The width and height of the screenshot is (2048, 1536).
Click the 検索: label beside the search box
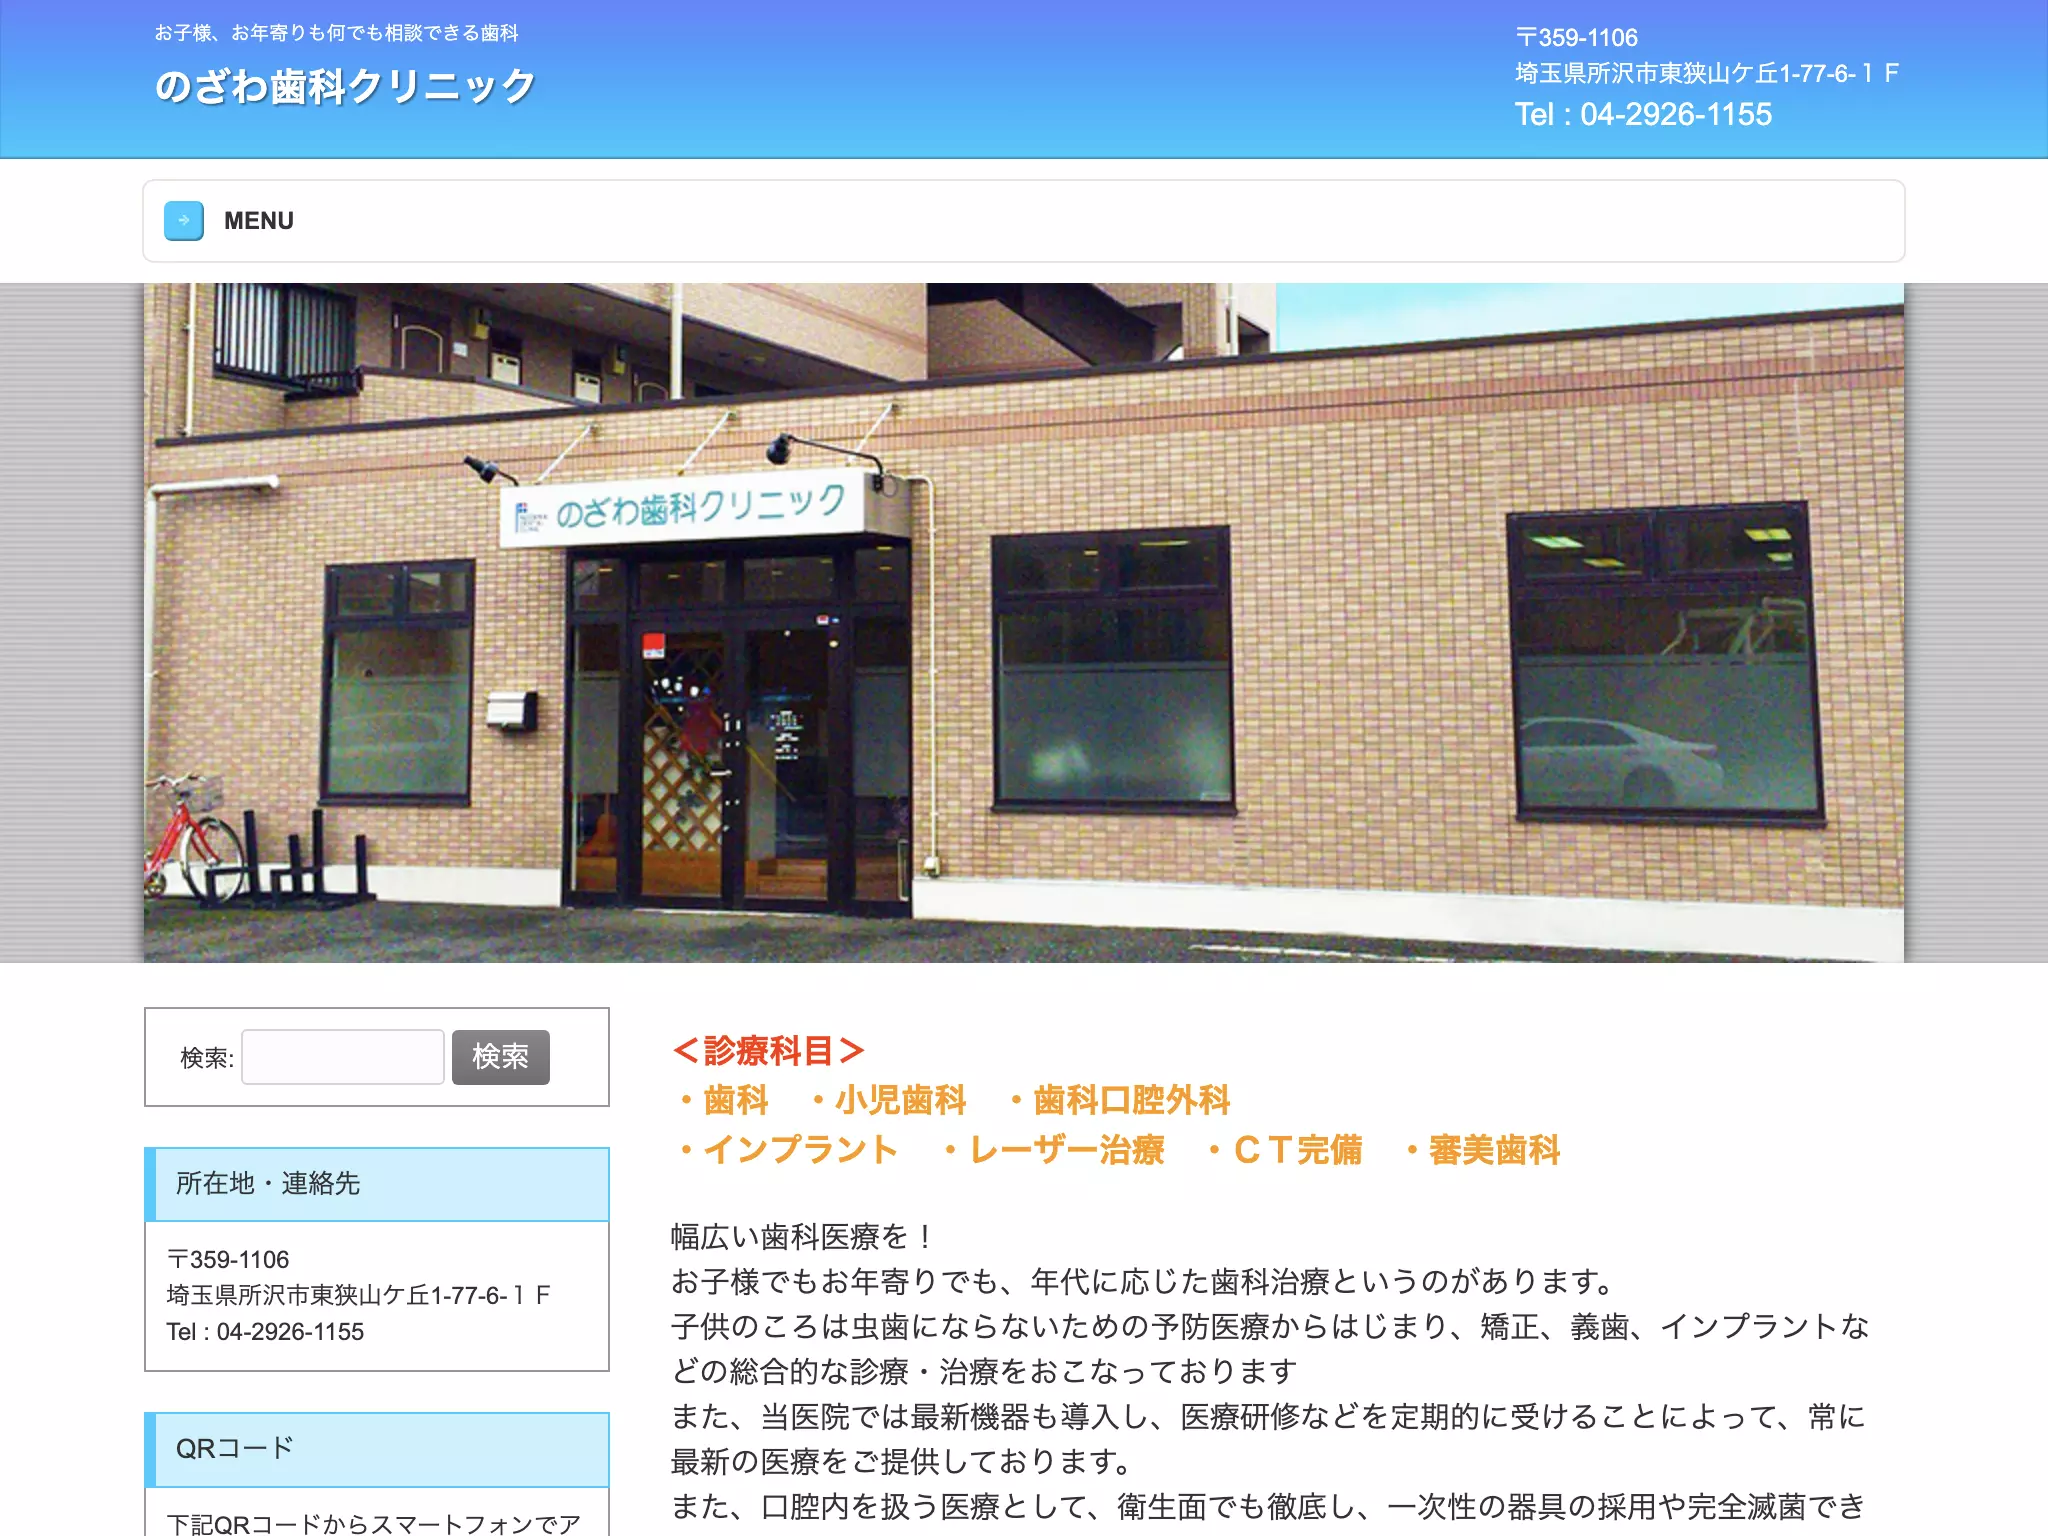pyautogui.click(x=207, y=1058)
